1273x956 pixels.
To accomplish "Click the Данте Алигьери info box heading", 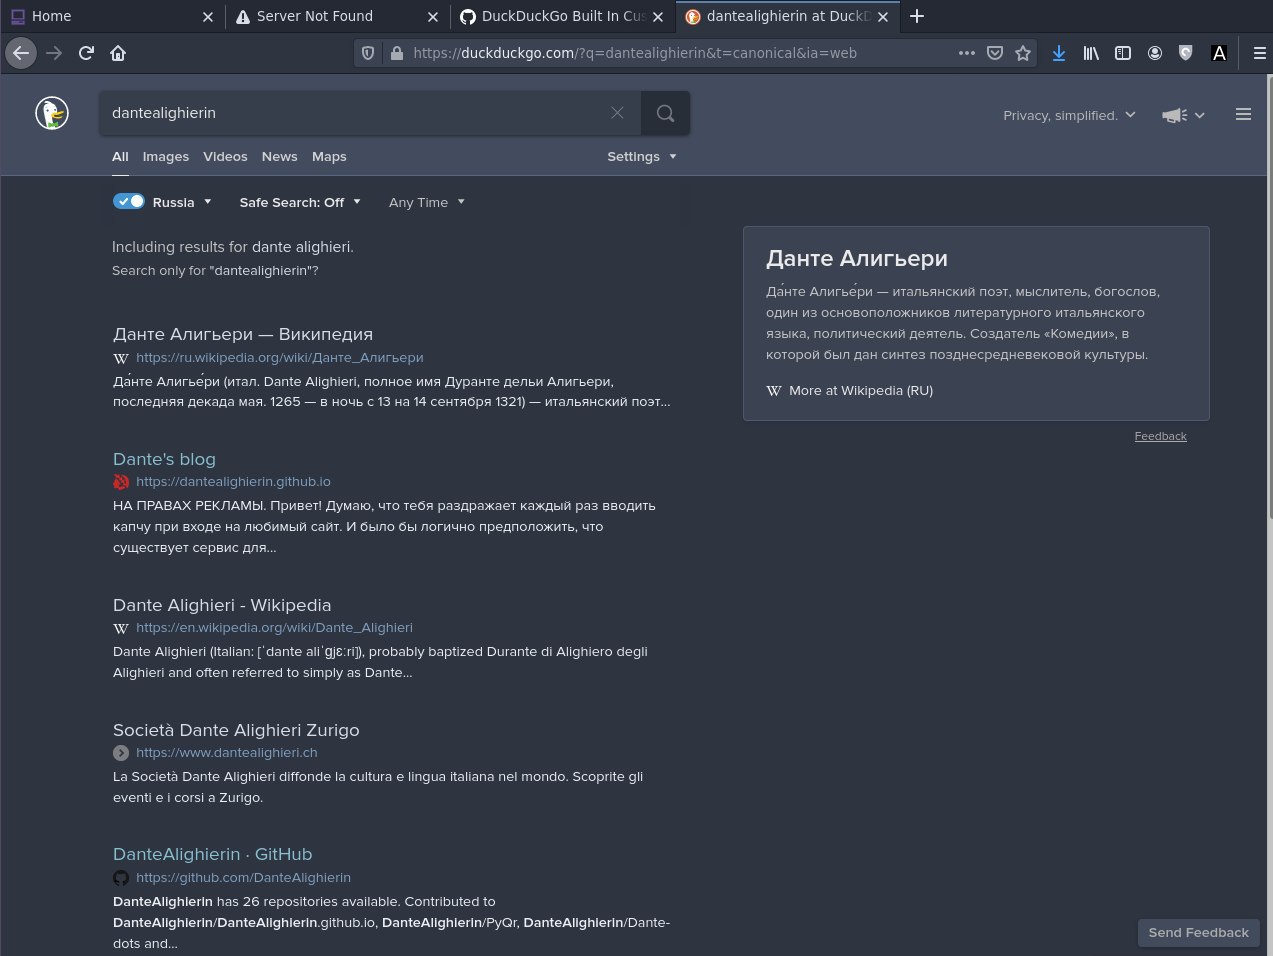I will pos(857,259).
